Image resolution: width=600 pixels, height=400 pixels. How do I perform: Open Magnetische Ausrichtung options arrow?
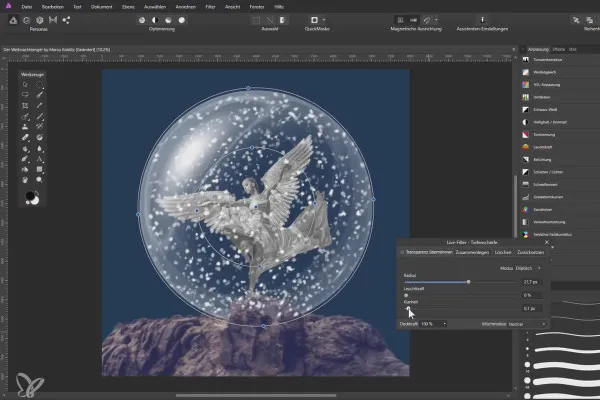pos(436,20)
